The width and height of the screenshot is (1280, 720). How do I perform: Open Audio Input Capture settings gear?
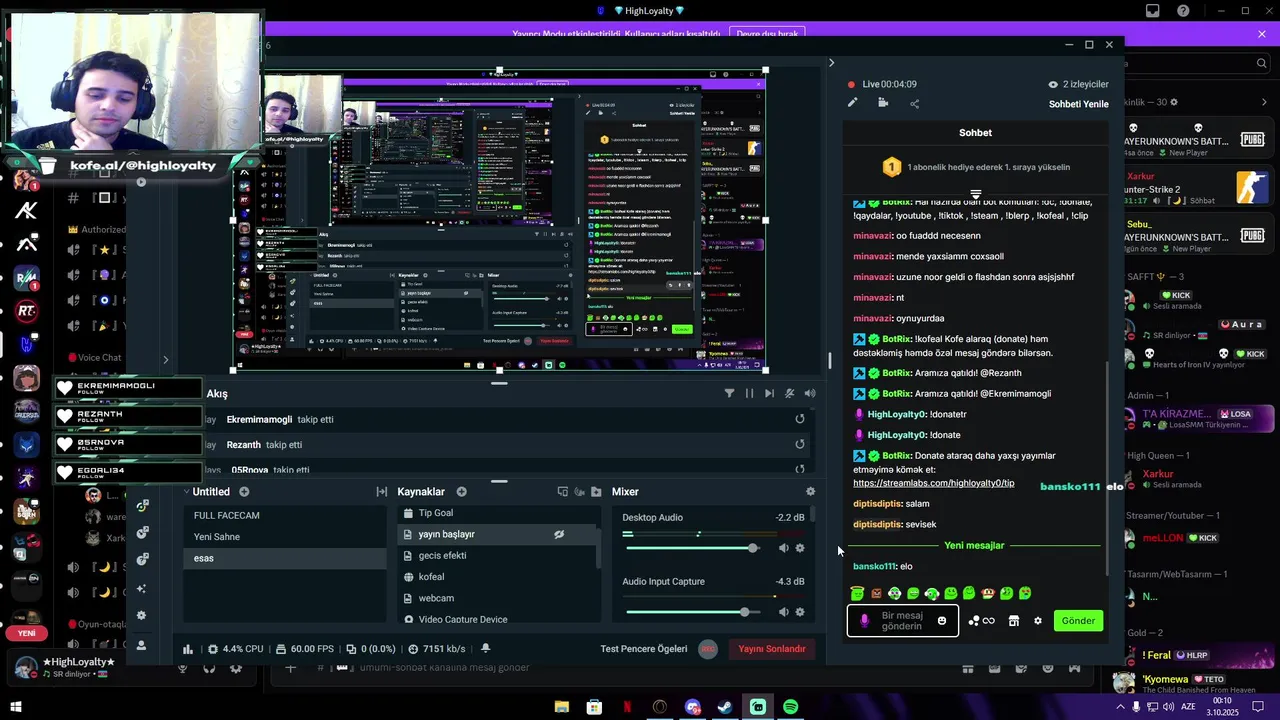pyautogui.click(x=800, y=612)
